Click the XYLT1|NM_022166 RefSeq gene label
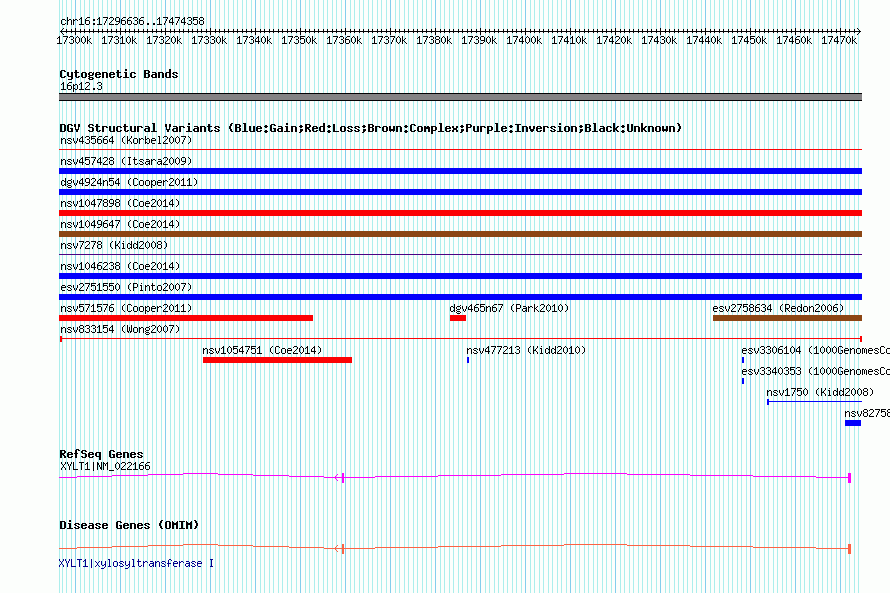890x593 pixels. (x=105, y=466)
